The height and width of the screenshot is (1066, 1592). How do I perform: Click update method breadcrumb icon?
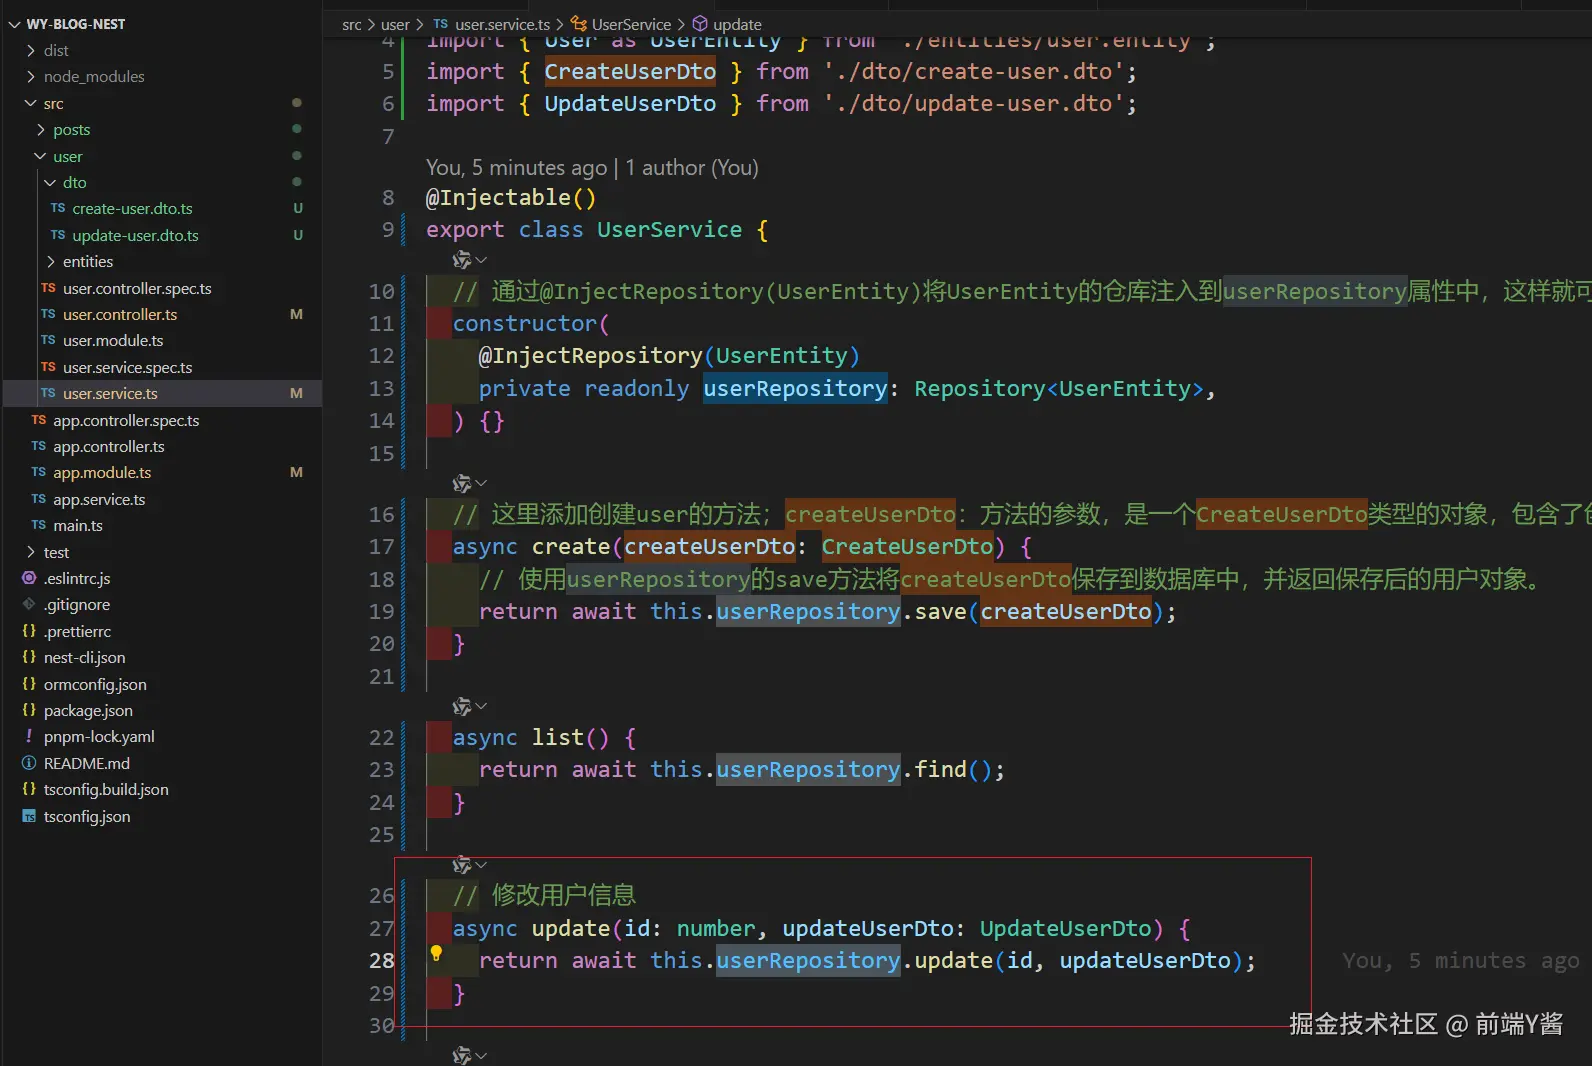click(700, 24)
